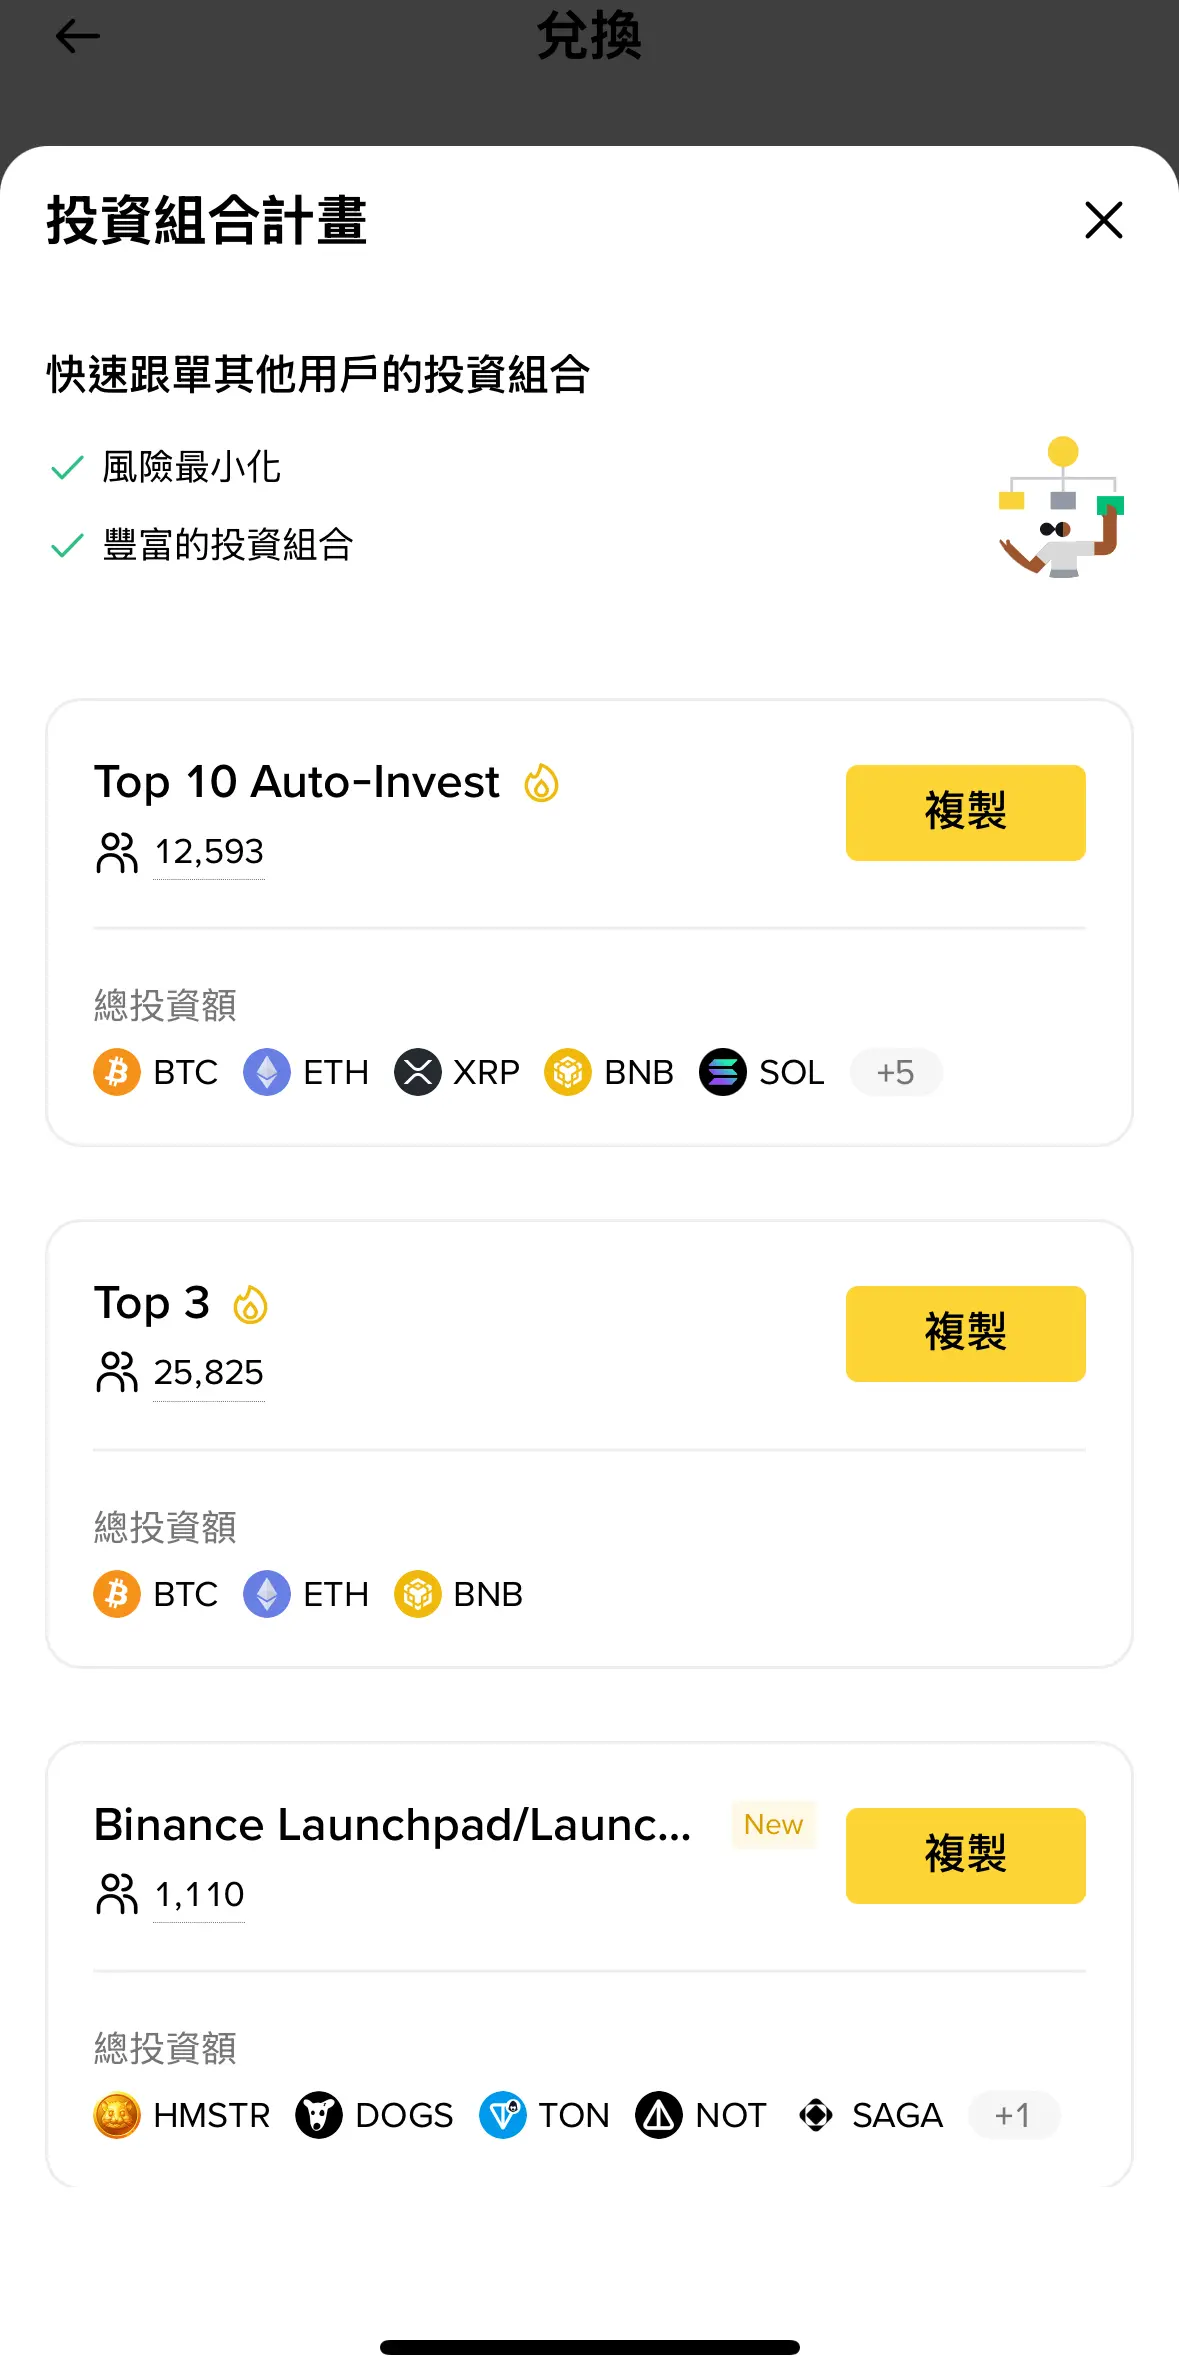
Task: Open the 12,593 subscribers count
Action: pyautogui.click(x=208, y=852)
